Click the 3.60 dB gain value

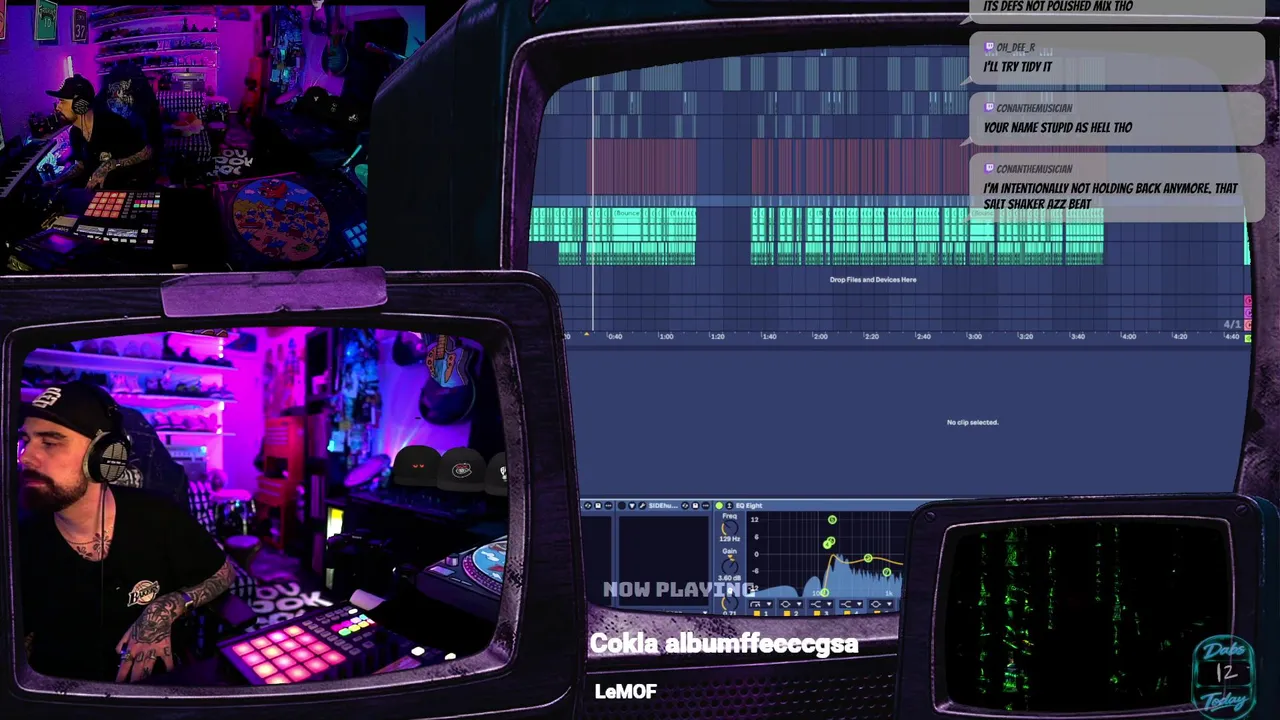[730, 578]
